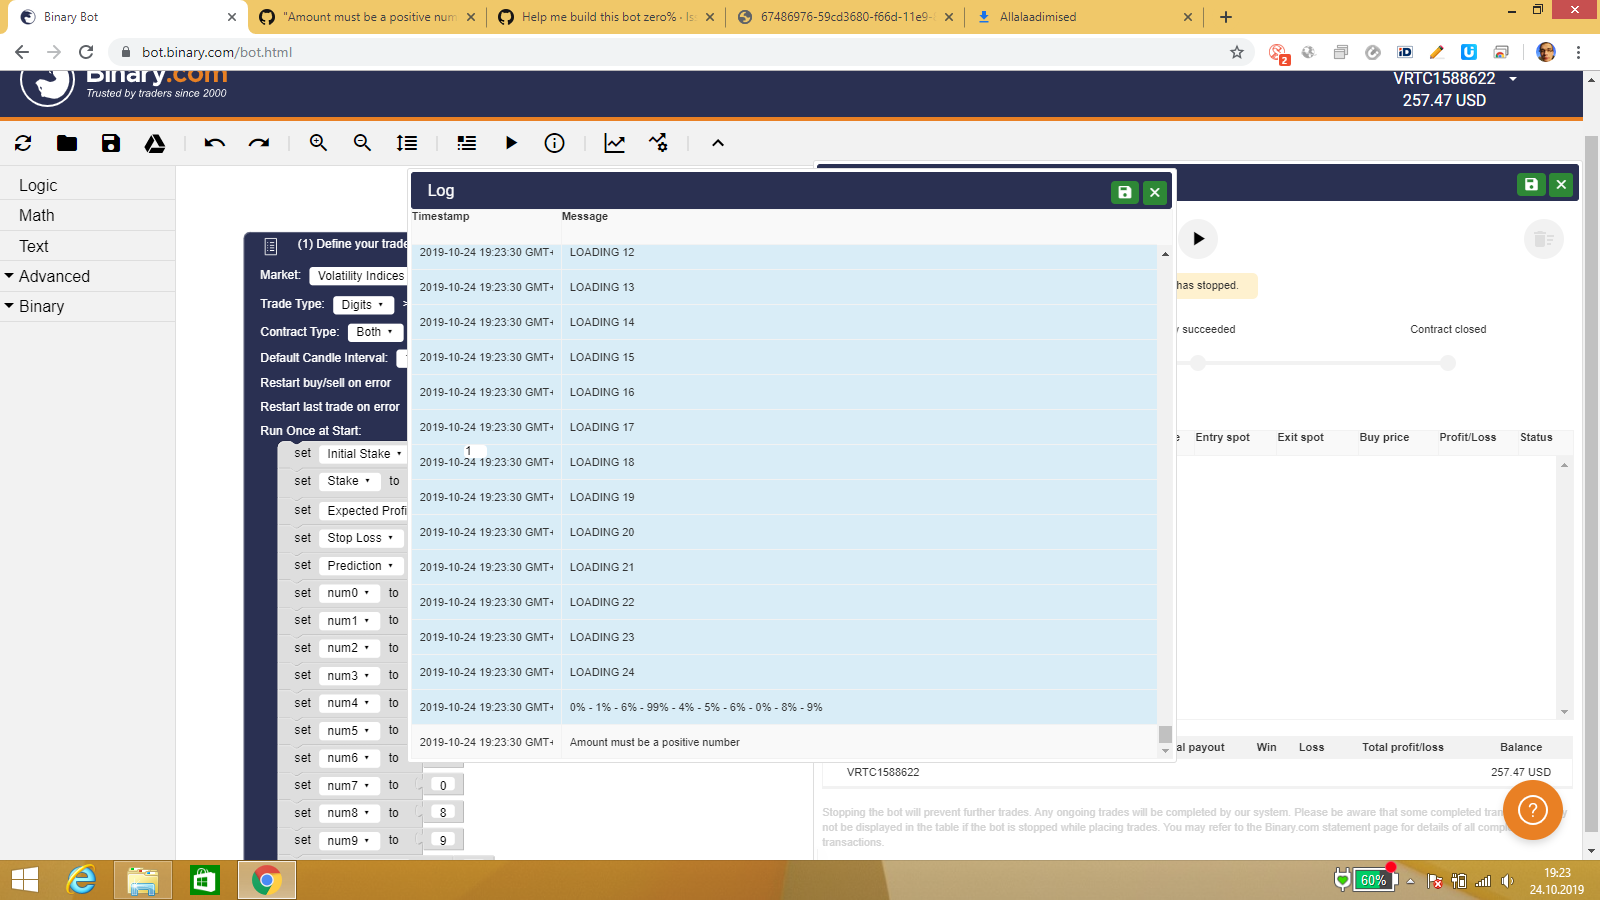Screen dimensions: 1600x900
Task: Select the Math category
Action: (x=36, y=215)
